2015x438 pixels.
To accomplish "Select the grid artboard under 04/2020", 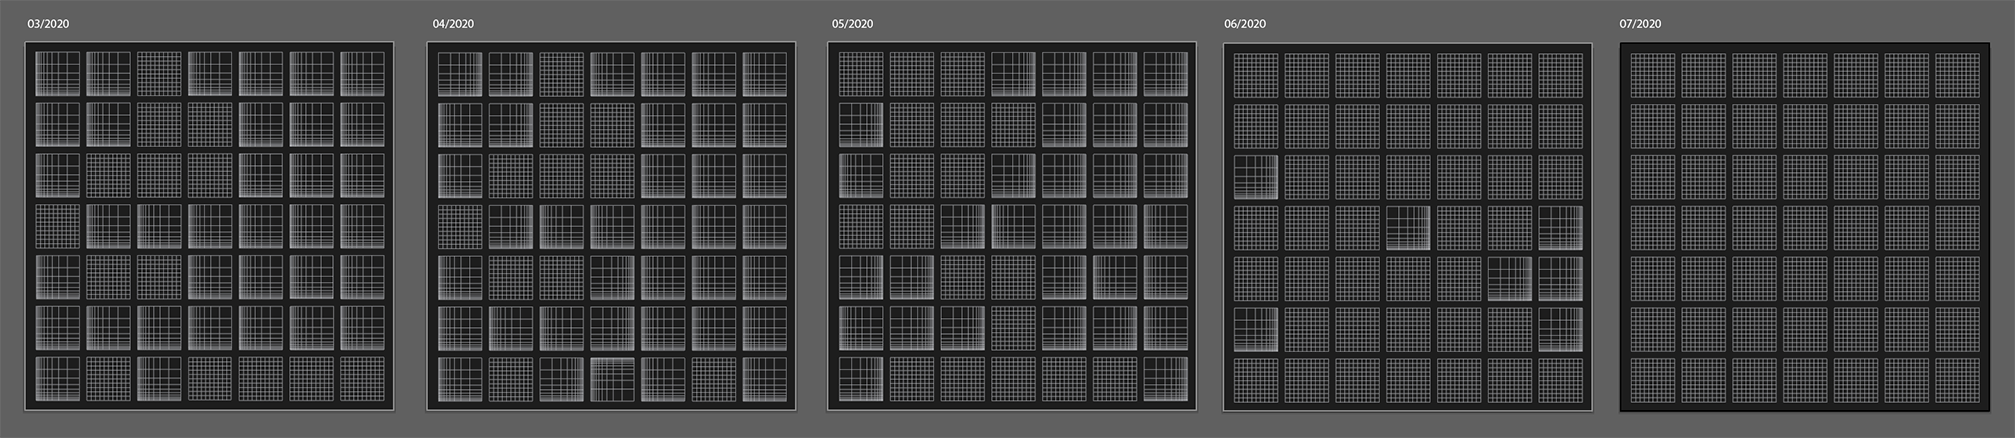I will pos(612,226).
